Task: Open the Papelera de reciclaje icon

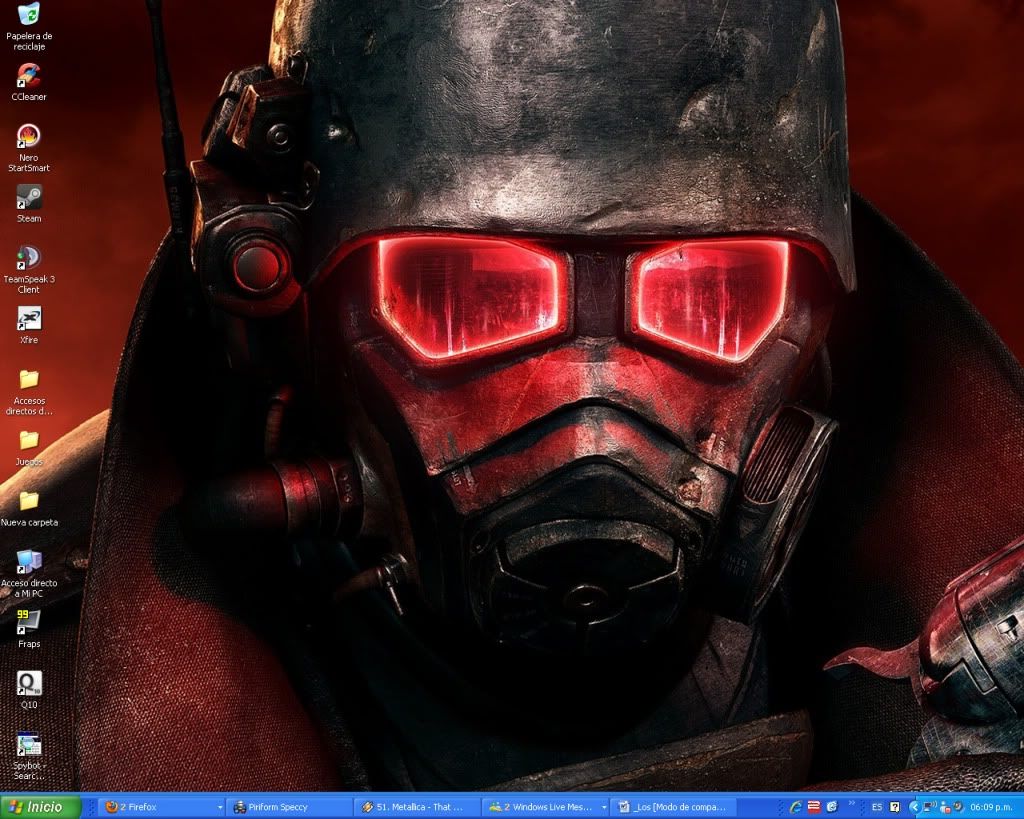Action: [x=29, y=15]
